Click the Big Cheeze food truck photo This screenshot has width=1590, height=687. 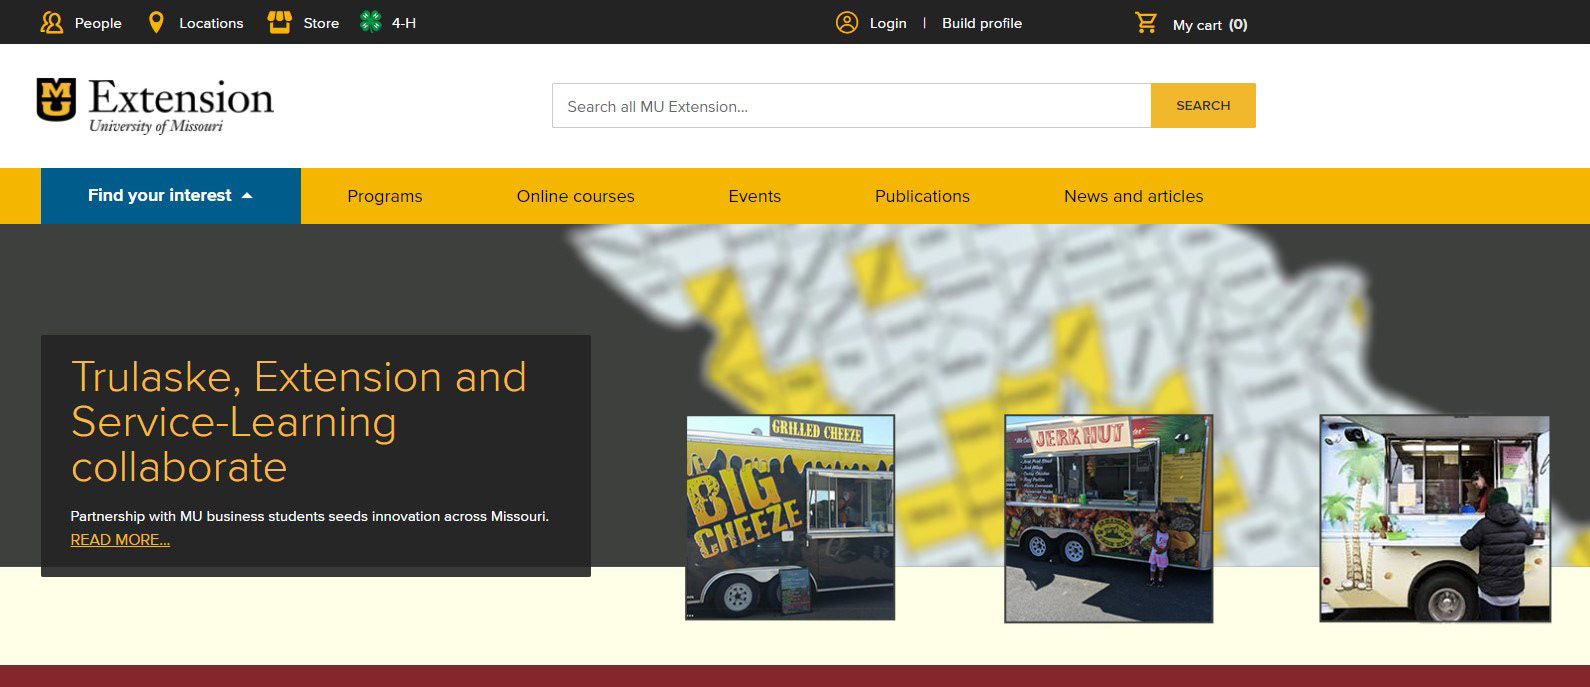[790, 518]
